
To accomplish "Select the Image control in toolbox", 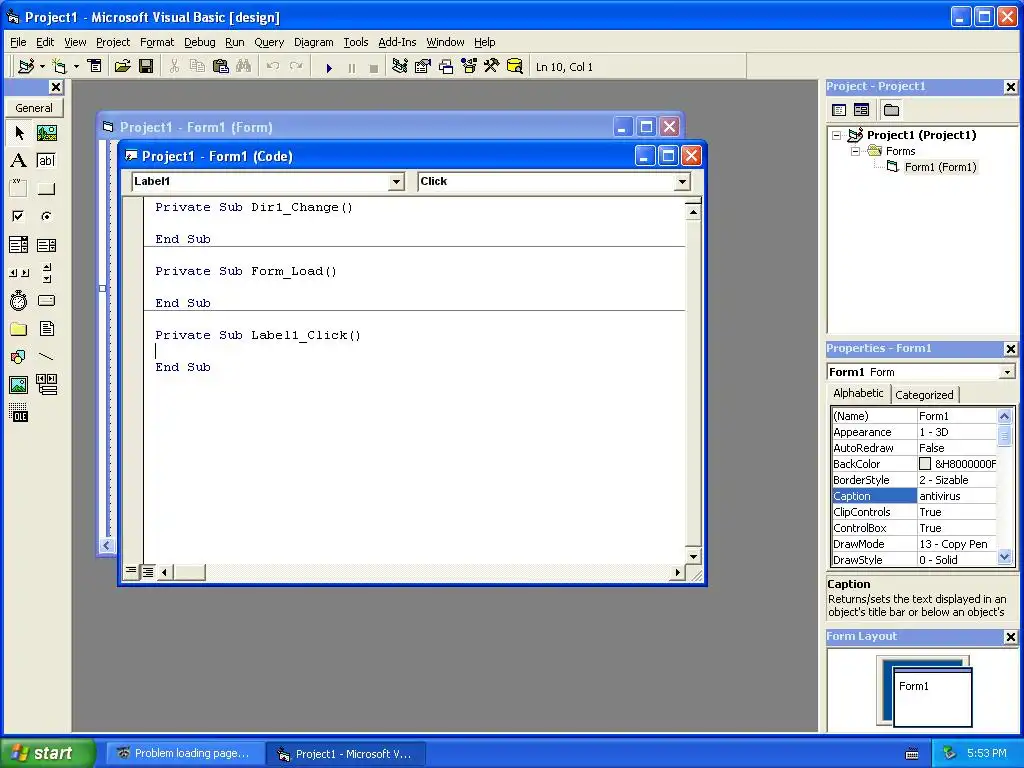I will click(x=19, y=385).
